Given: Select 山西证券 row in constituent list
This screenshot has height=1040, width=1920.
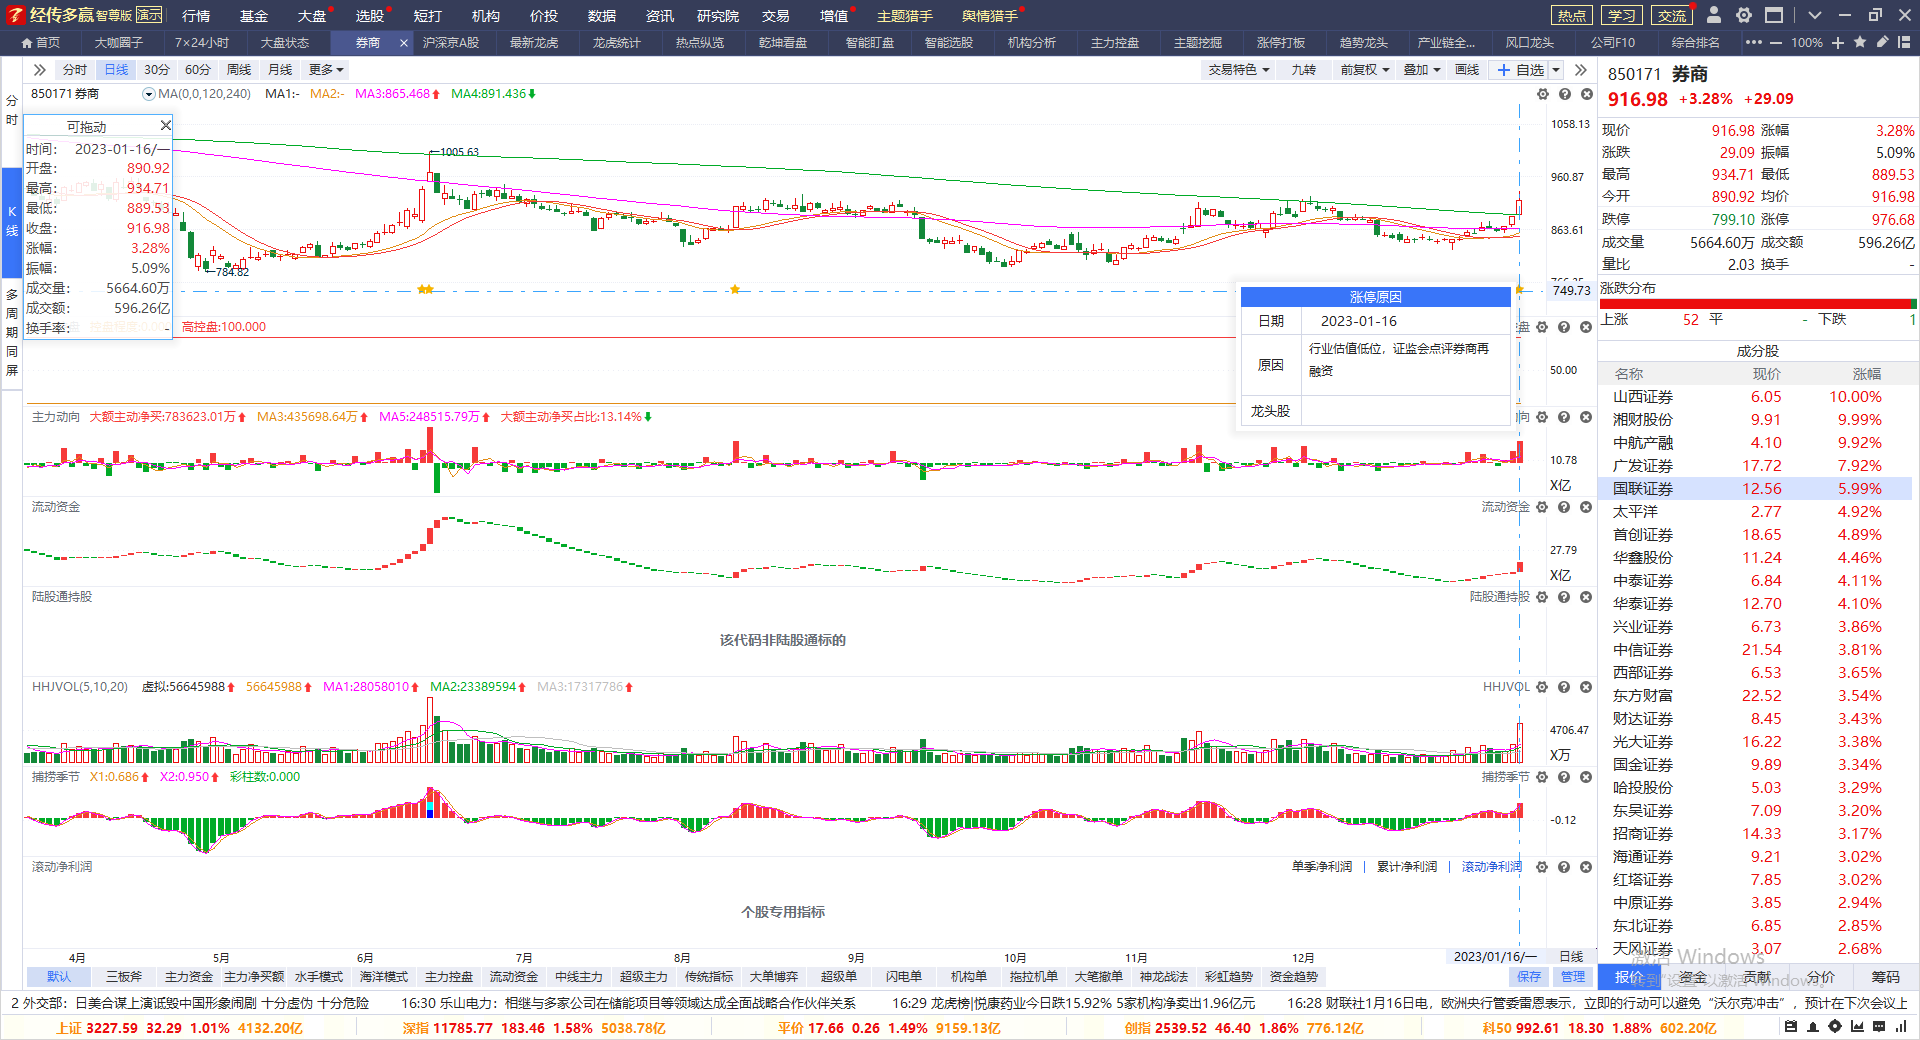Looking at the screenshot, I should 1757,397.
